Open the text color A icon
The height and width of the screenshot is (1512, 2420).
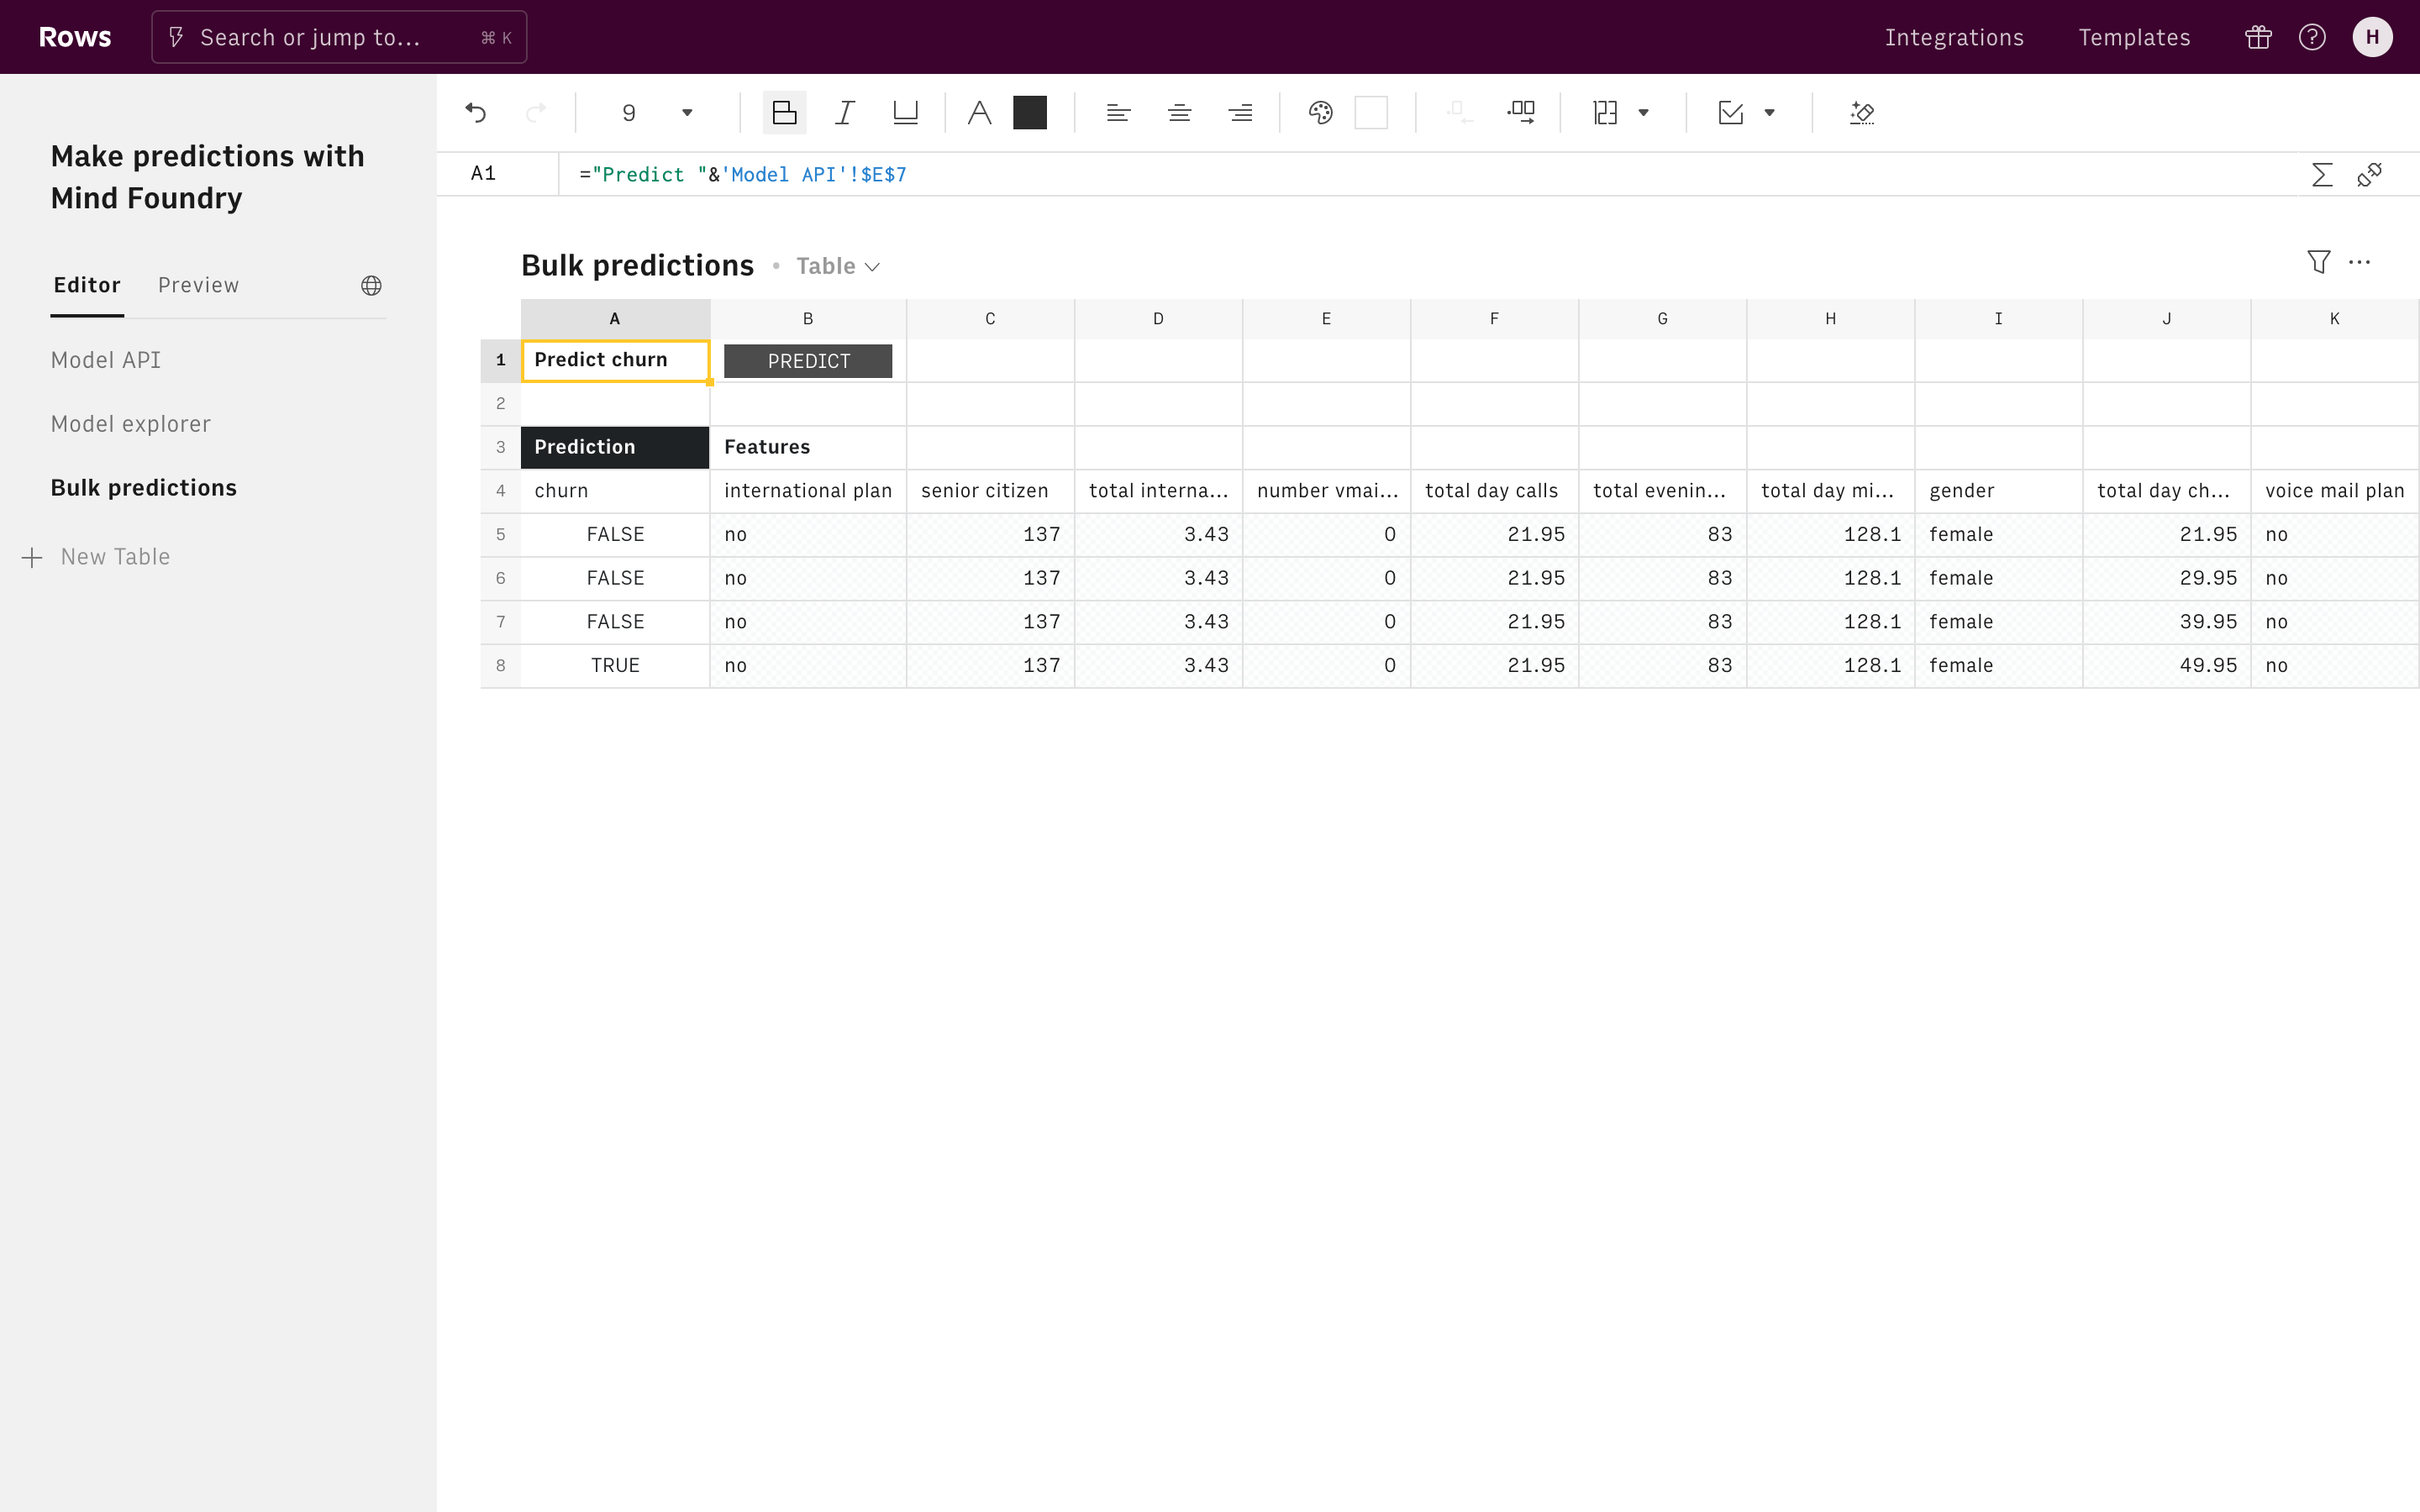point(980,113)
